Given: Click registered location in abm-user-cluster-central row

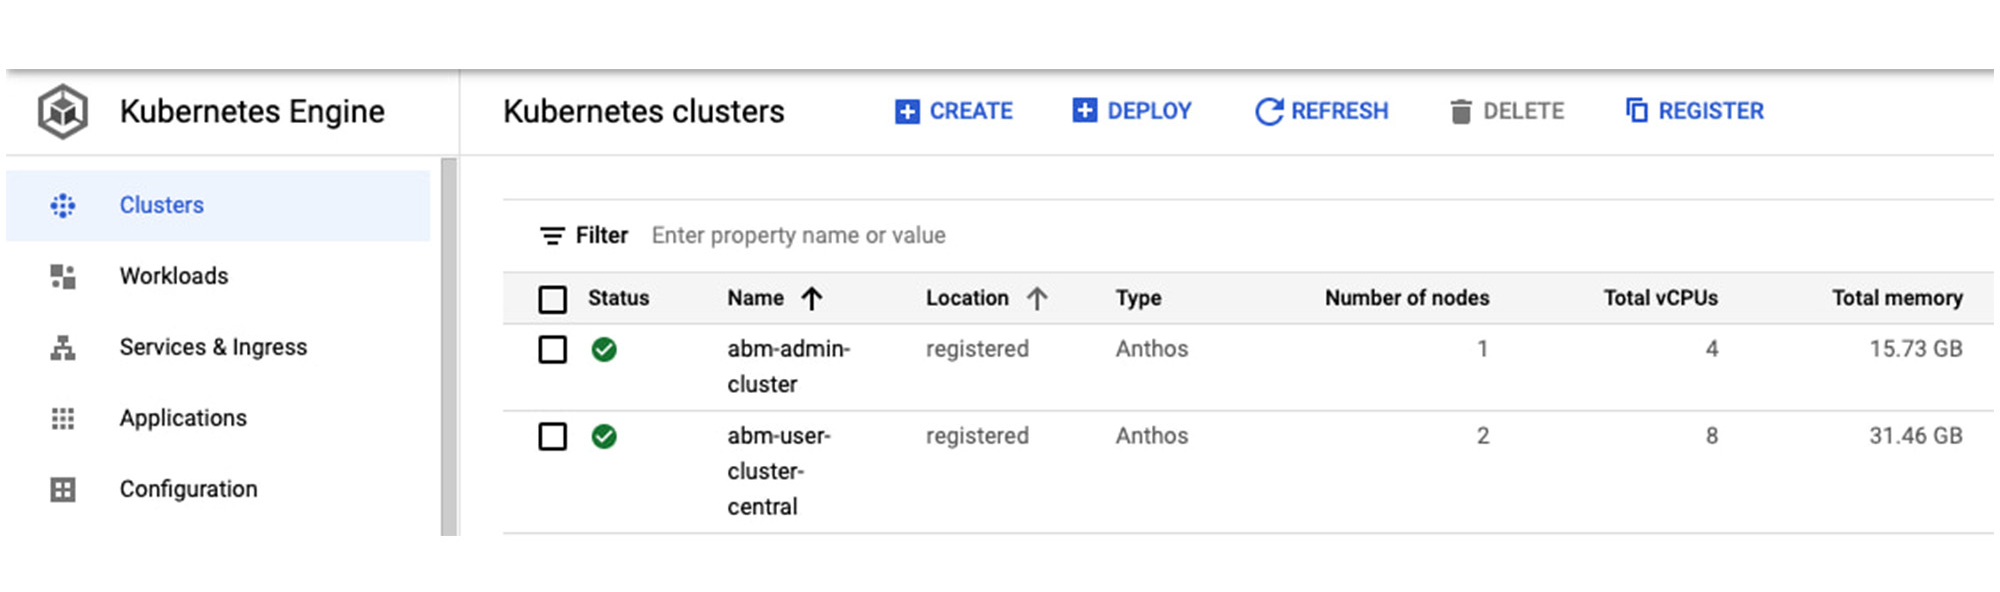Looking at the screenshot, I should [x=977, y=436].
